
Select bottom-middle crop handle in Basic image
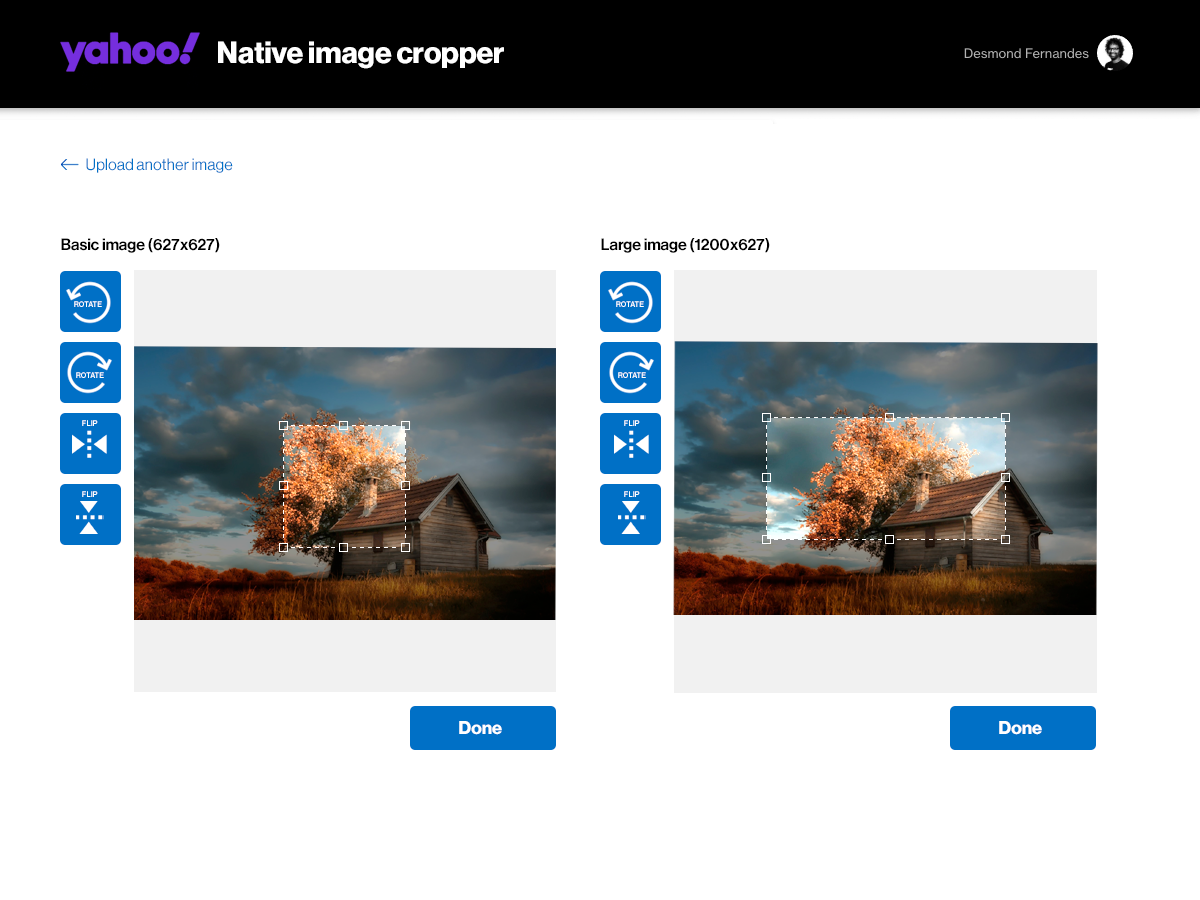343,547
